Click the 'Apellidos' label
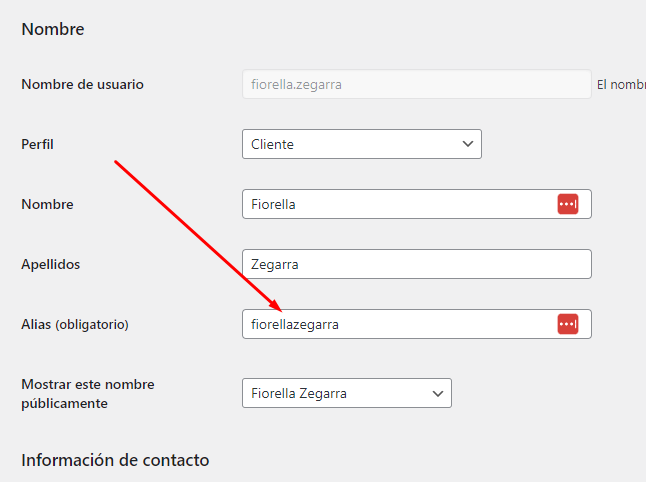Screen dimensions: 646x482 [50, 264]
